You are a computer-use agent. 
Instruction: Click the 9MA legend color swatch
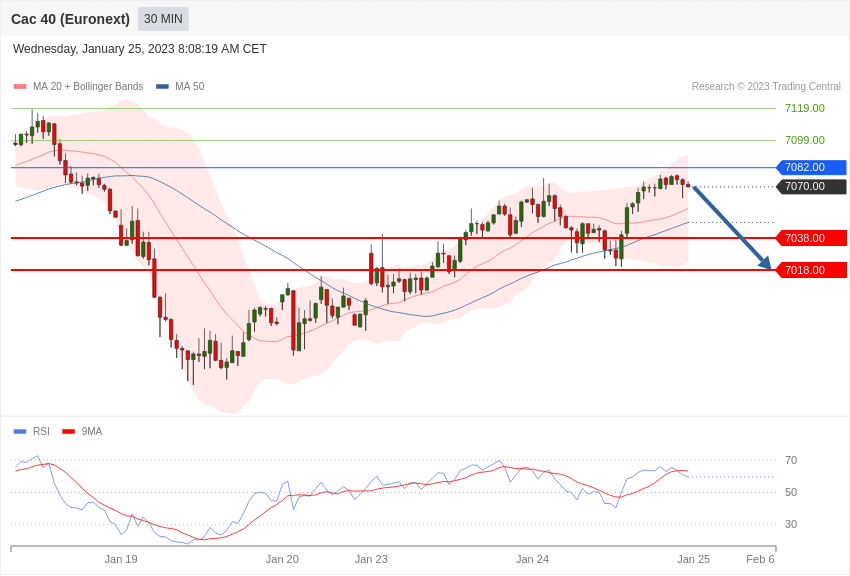69,431
